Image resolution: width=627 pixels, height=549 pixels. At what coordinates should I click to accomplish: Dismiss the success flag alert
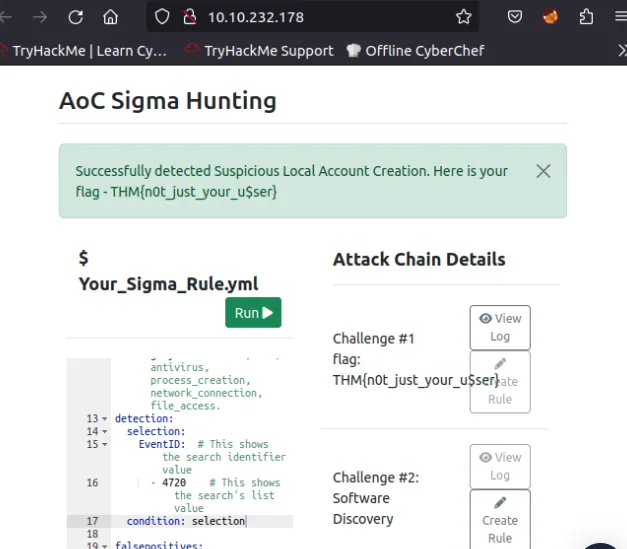point(543,171)
